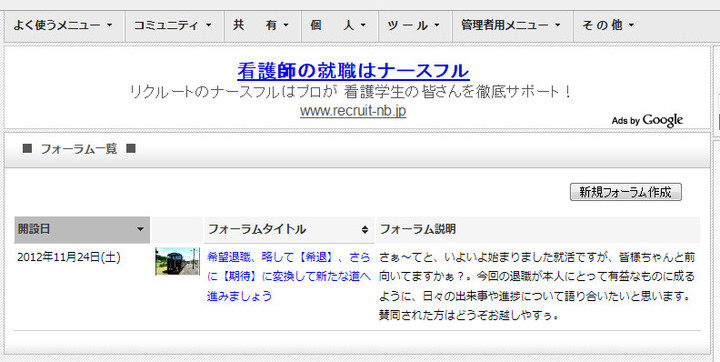The height and width of the screenshot is (362, 720).
Task: Sort by the フォーラムタイトル column header
Action: (289, 229)
